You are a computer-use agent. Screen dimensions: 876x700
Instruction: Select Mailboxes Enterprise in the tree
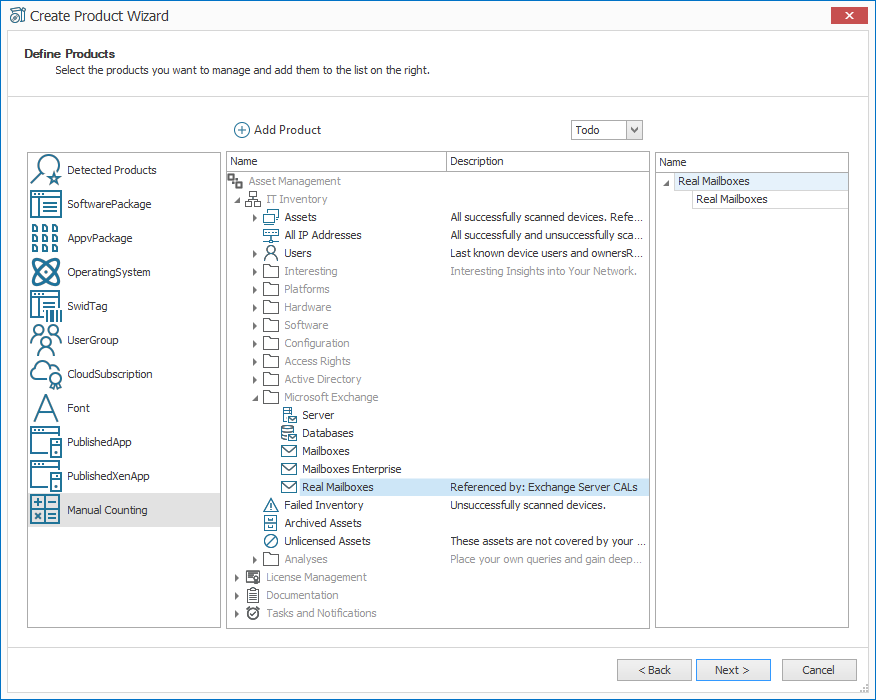351,469
